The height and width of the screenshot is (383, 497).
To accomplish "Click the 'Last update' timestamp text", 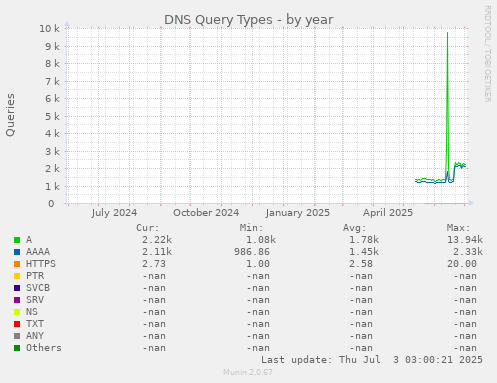I will [372, 360].
